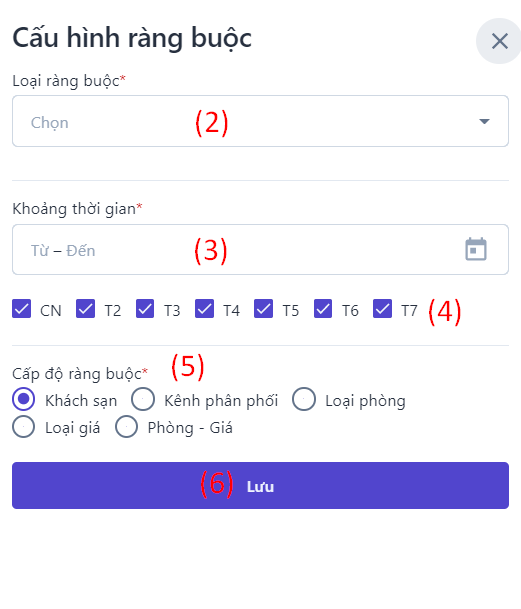Toggle the T7 day checkbox
The height and width of the screenshot is (609, 521).
click(x=382, y=309)
